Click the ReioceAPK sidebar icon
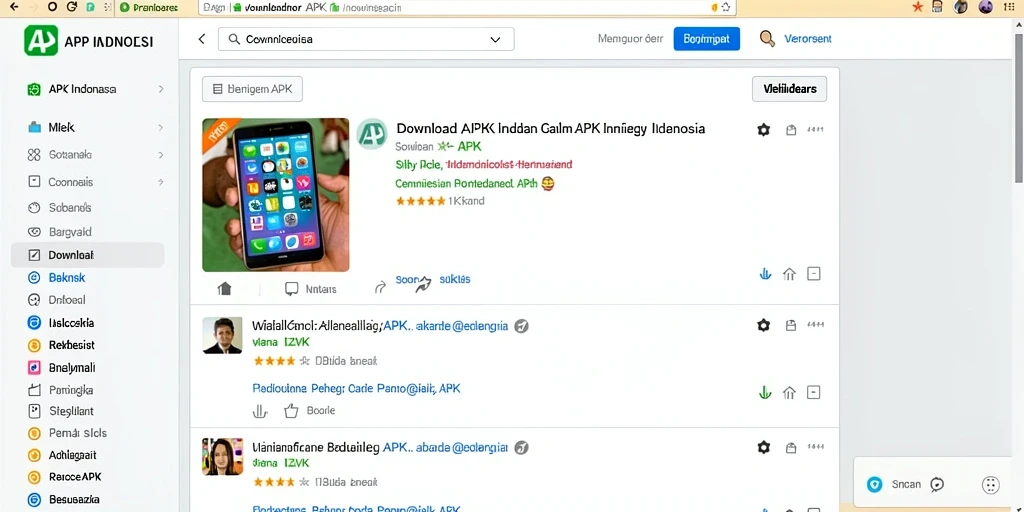1024x512 pixels. (35, 477)
